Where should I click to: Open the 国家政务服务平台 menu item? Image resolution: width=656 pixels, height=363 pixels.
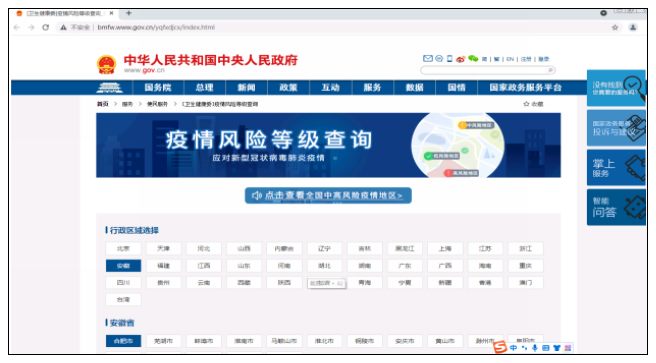[525, 87]
